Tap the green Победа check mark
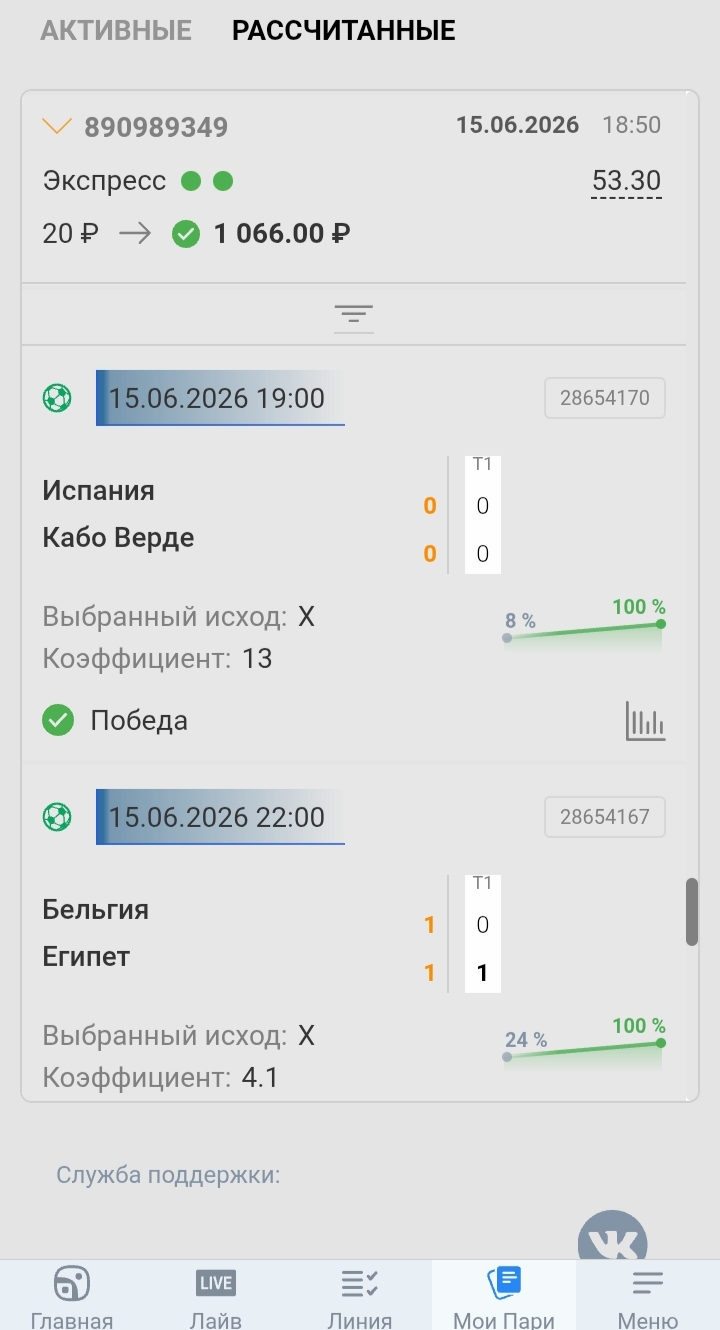The height and width of the screenshot is (1330, 720). click(58, 720)
